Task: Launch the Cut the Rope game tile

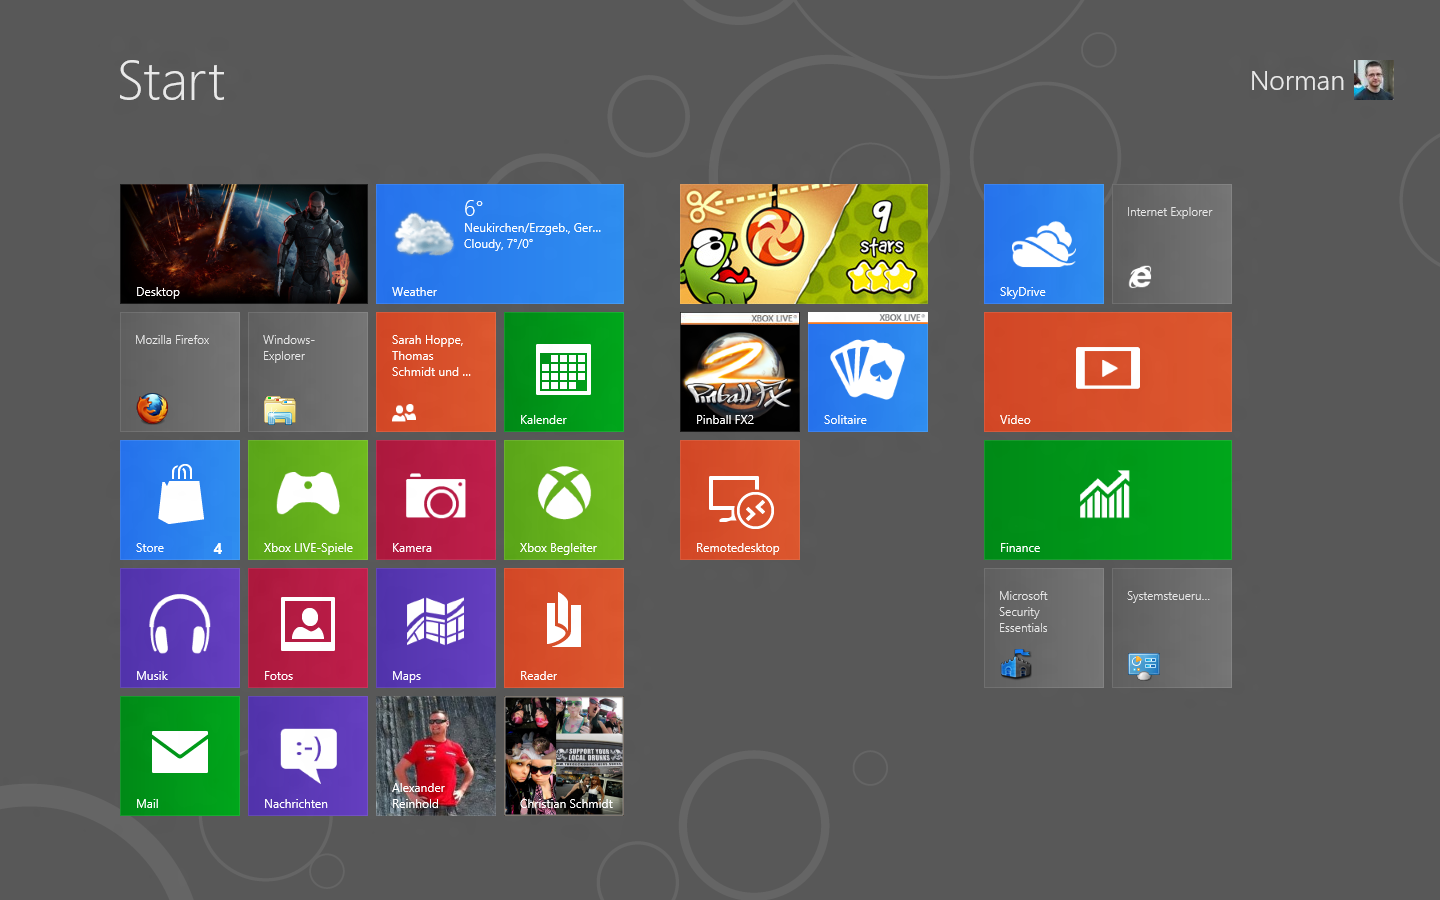Action: tap(804, 244)
